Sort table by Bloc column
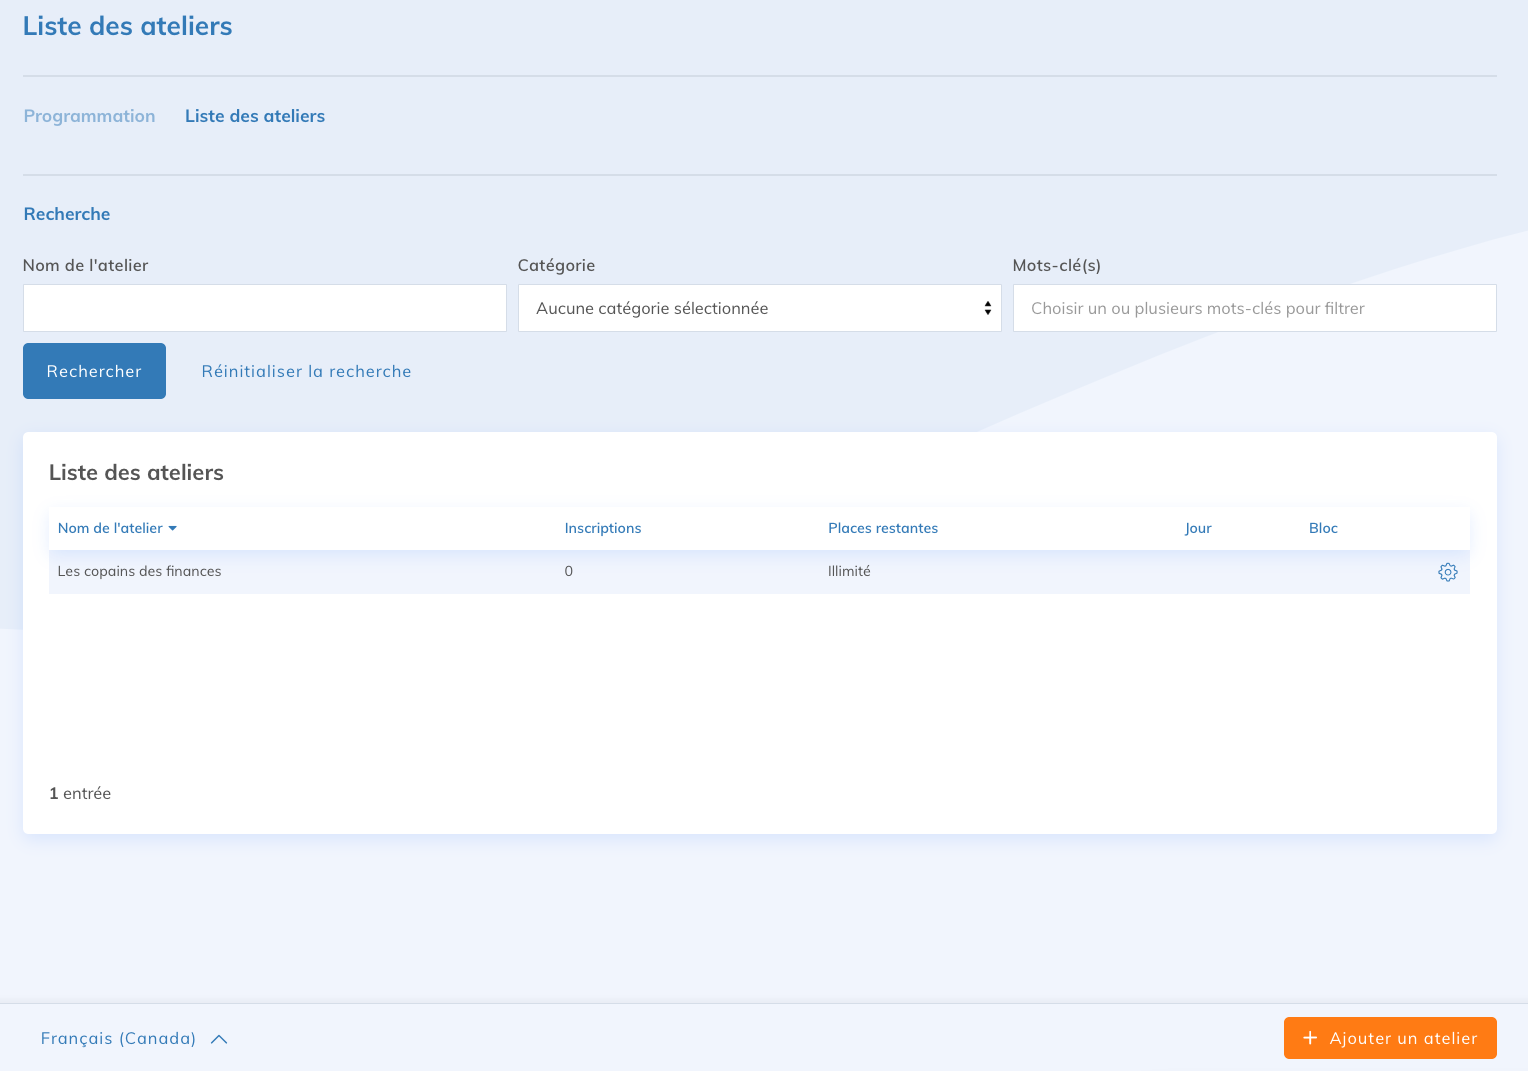The width and height of the screenshot is (1528, 1071). click(1322, 528)
